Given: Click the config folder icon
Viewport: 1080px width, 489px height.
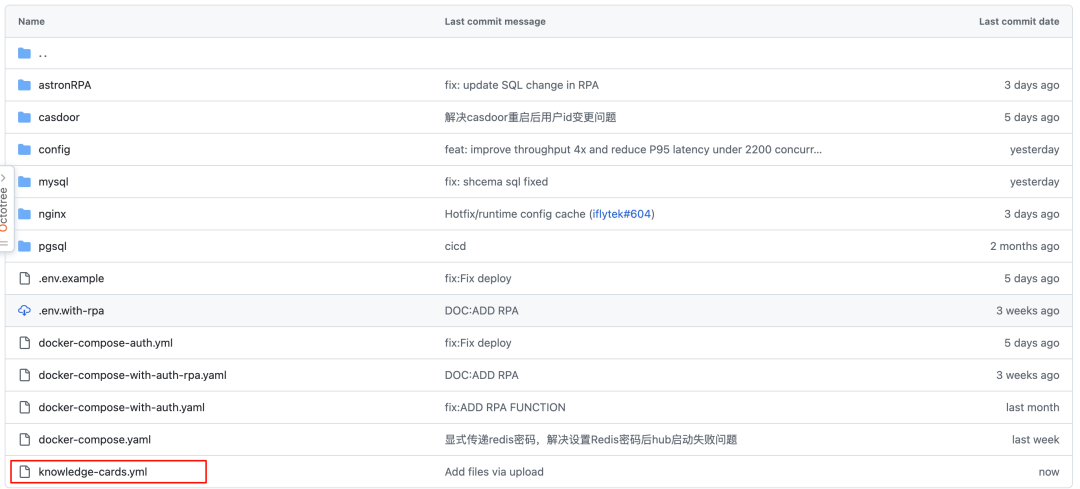Looking at the screenshot, I should [25, 149].
